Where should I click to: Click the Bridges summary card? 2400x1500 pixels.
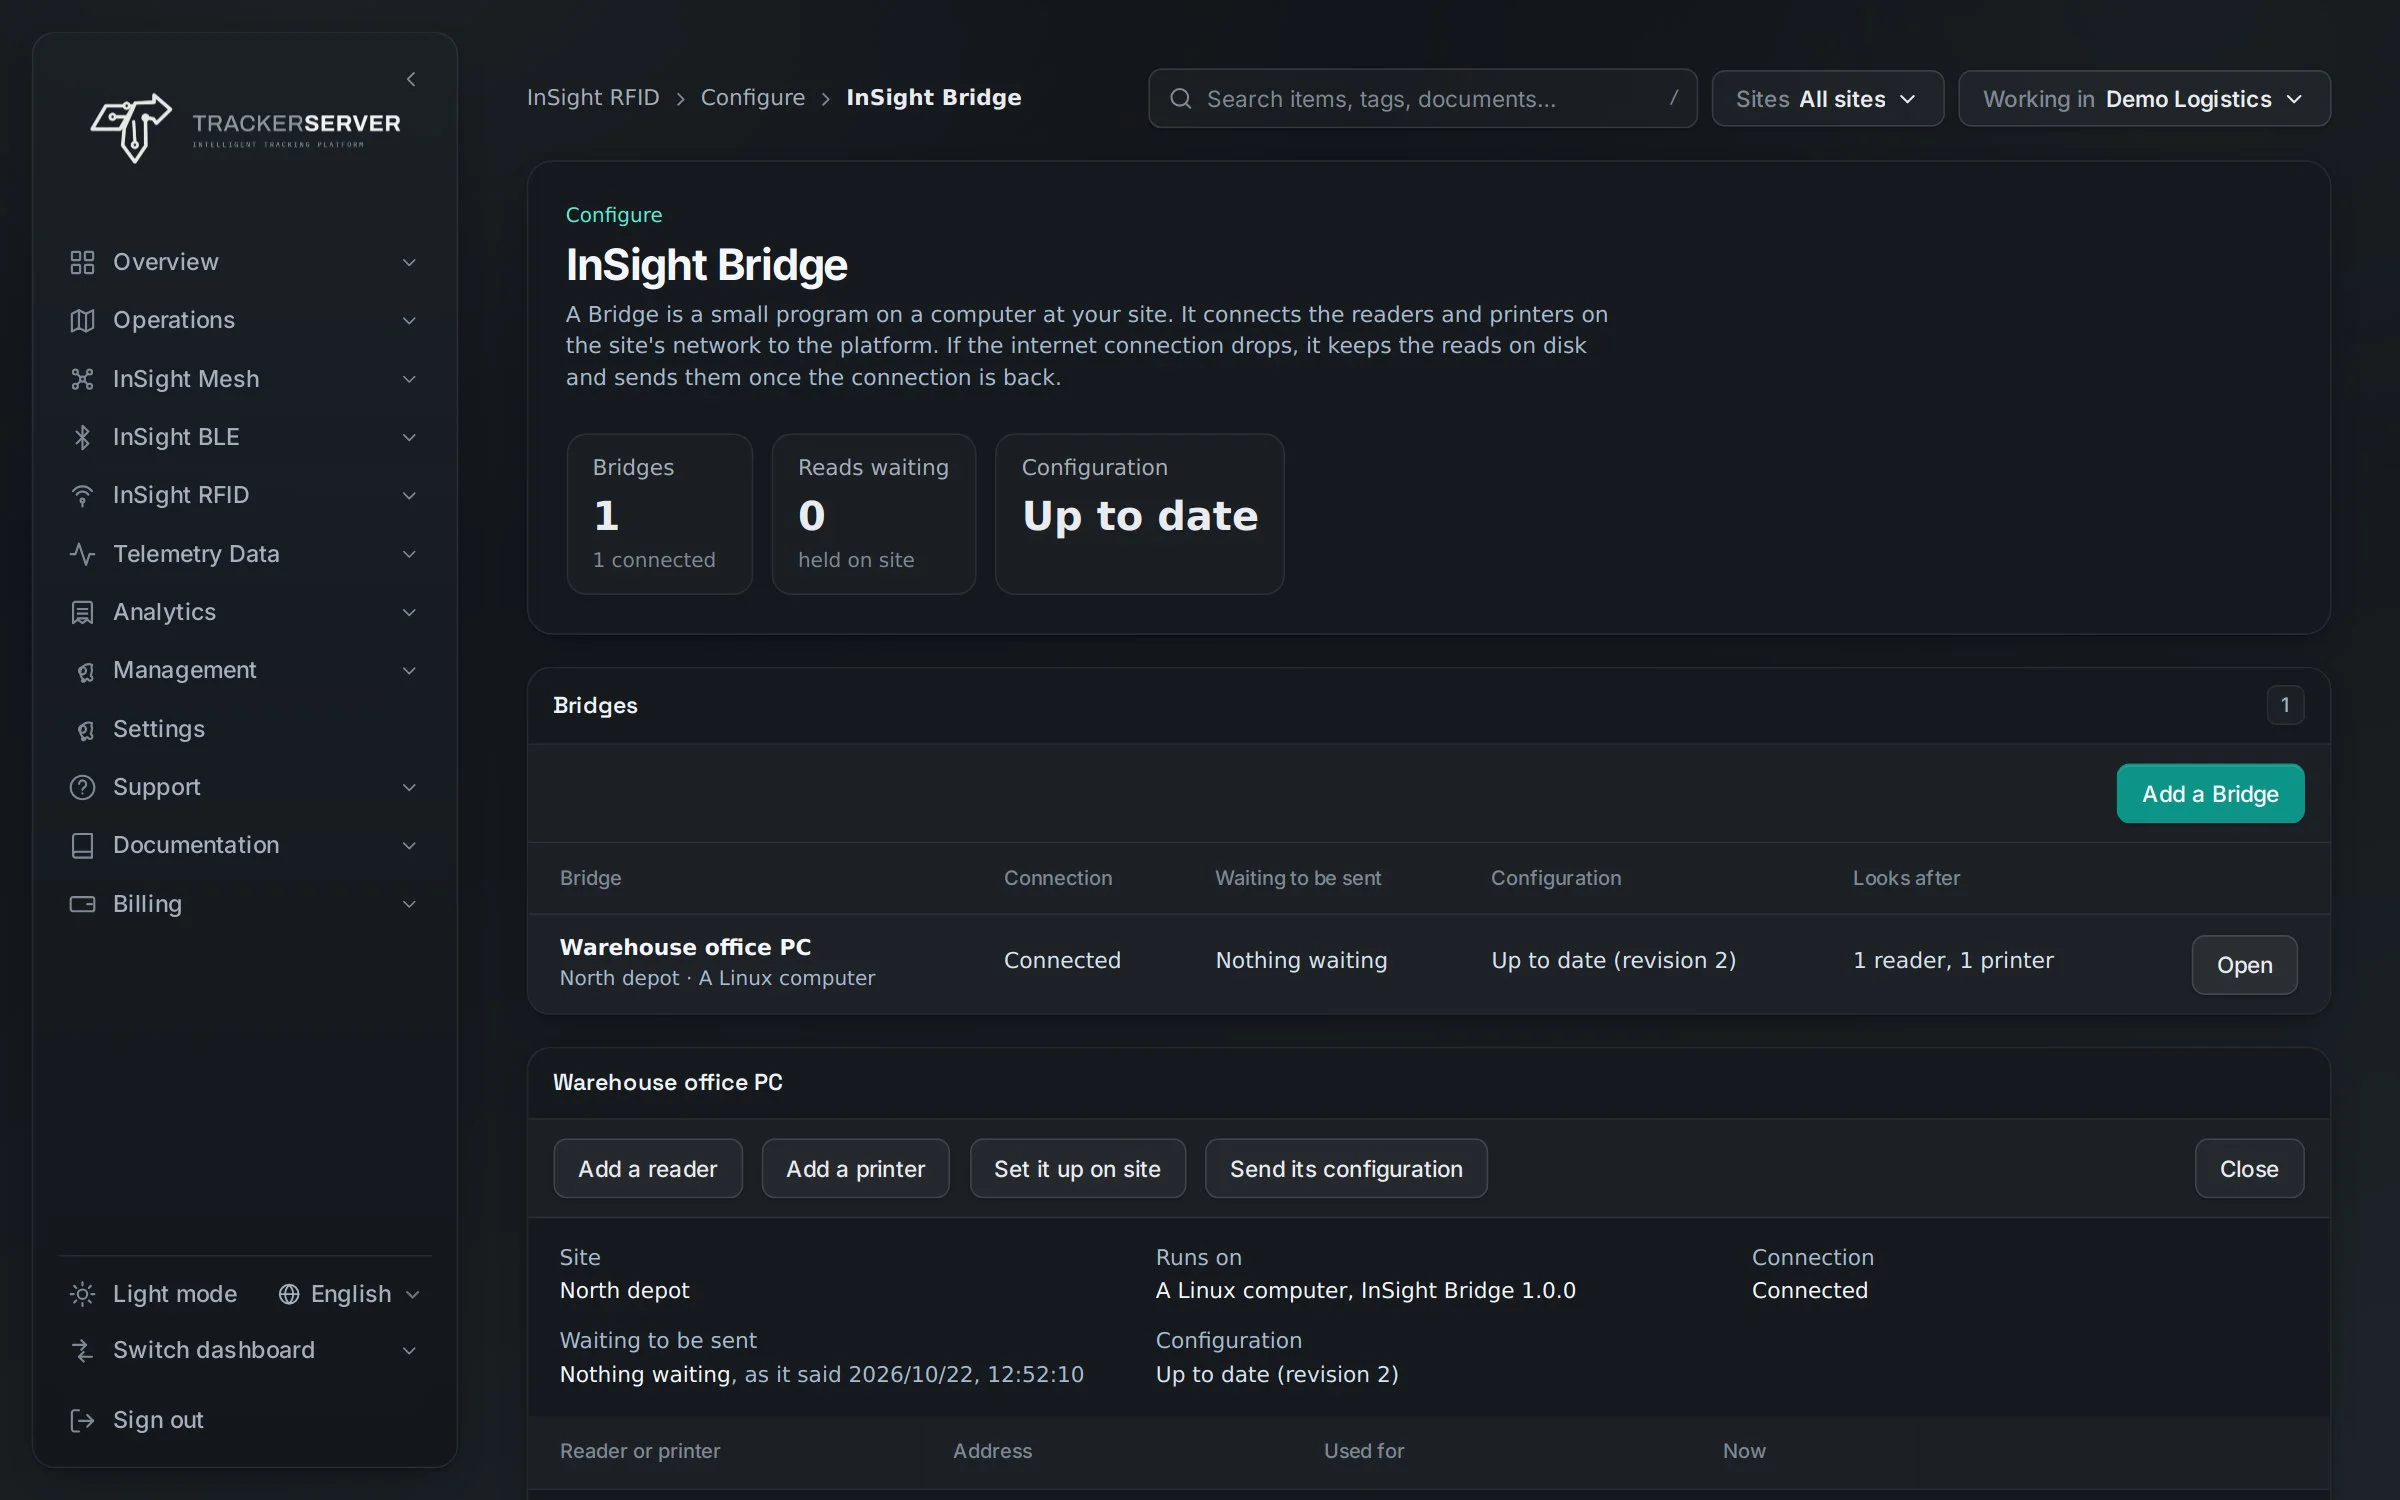pos(659,514)
